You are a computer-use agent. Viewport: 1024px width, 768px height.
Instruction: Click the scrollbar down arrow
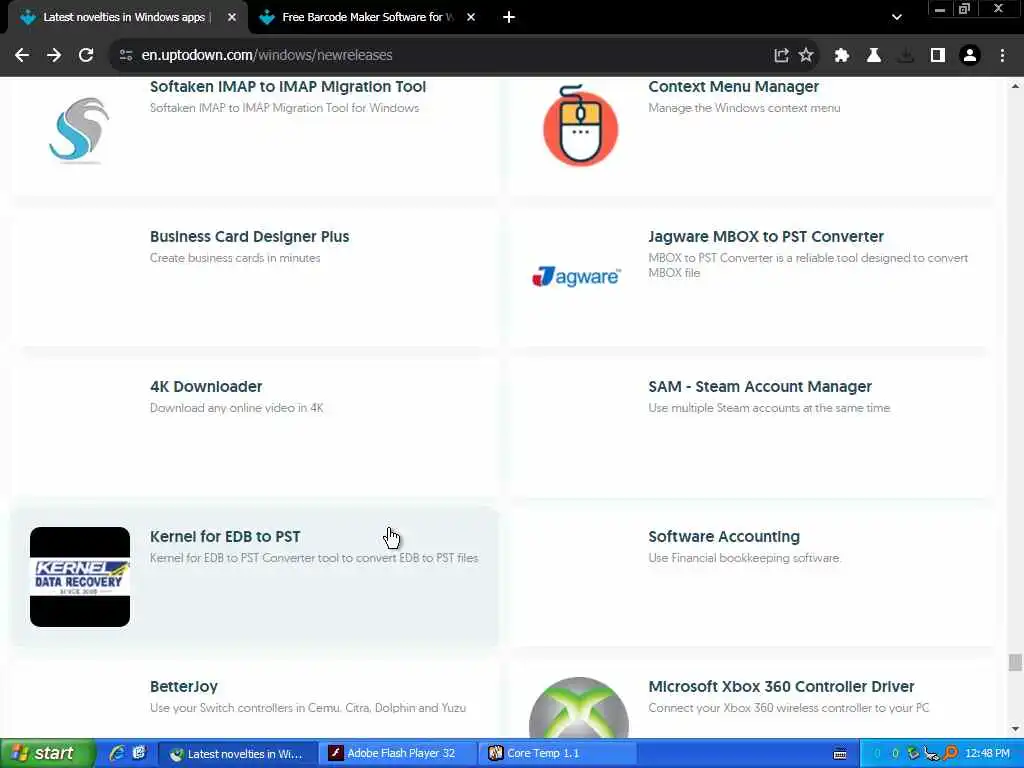tap(1015, 729)
